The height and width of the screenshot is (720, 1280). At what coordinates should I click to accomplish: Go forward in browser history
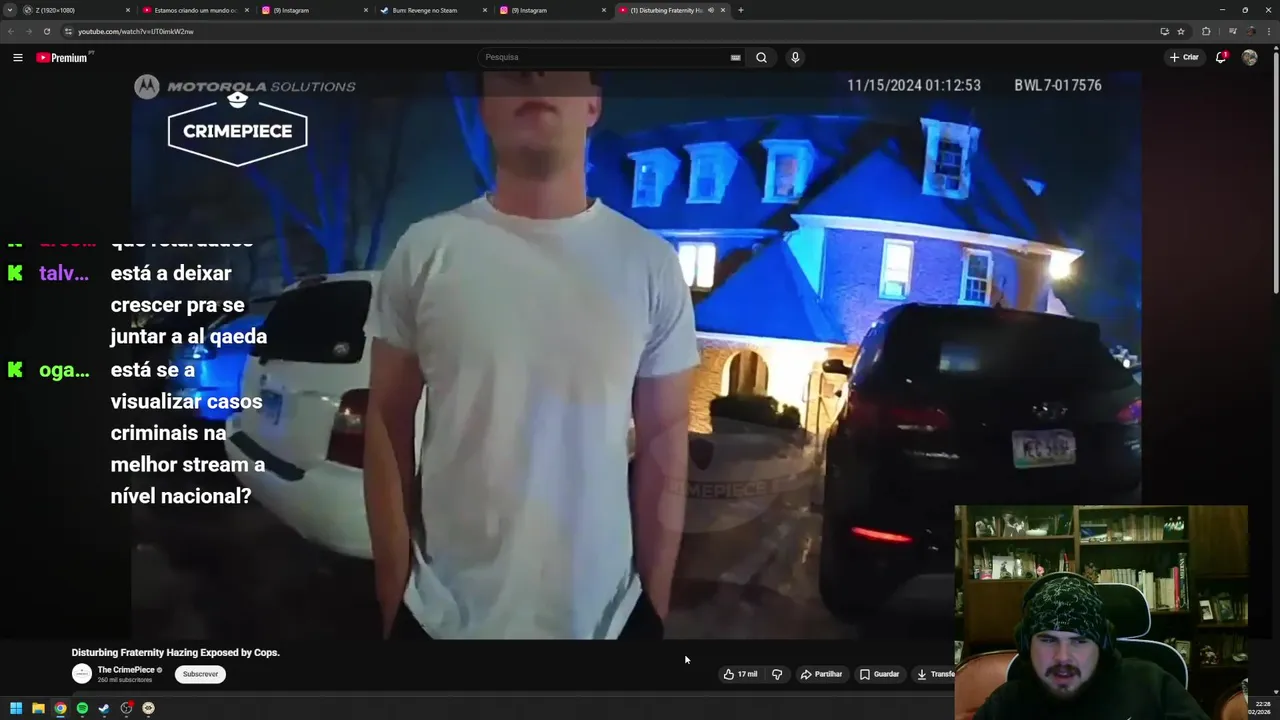[x=28, y=31]
